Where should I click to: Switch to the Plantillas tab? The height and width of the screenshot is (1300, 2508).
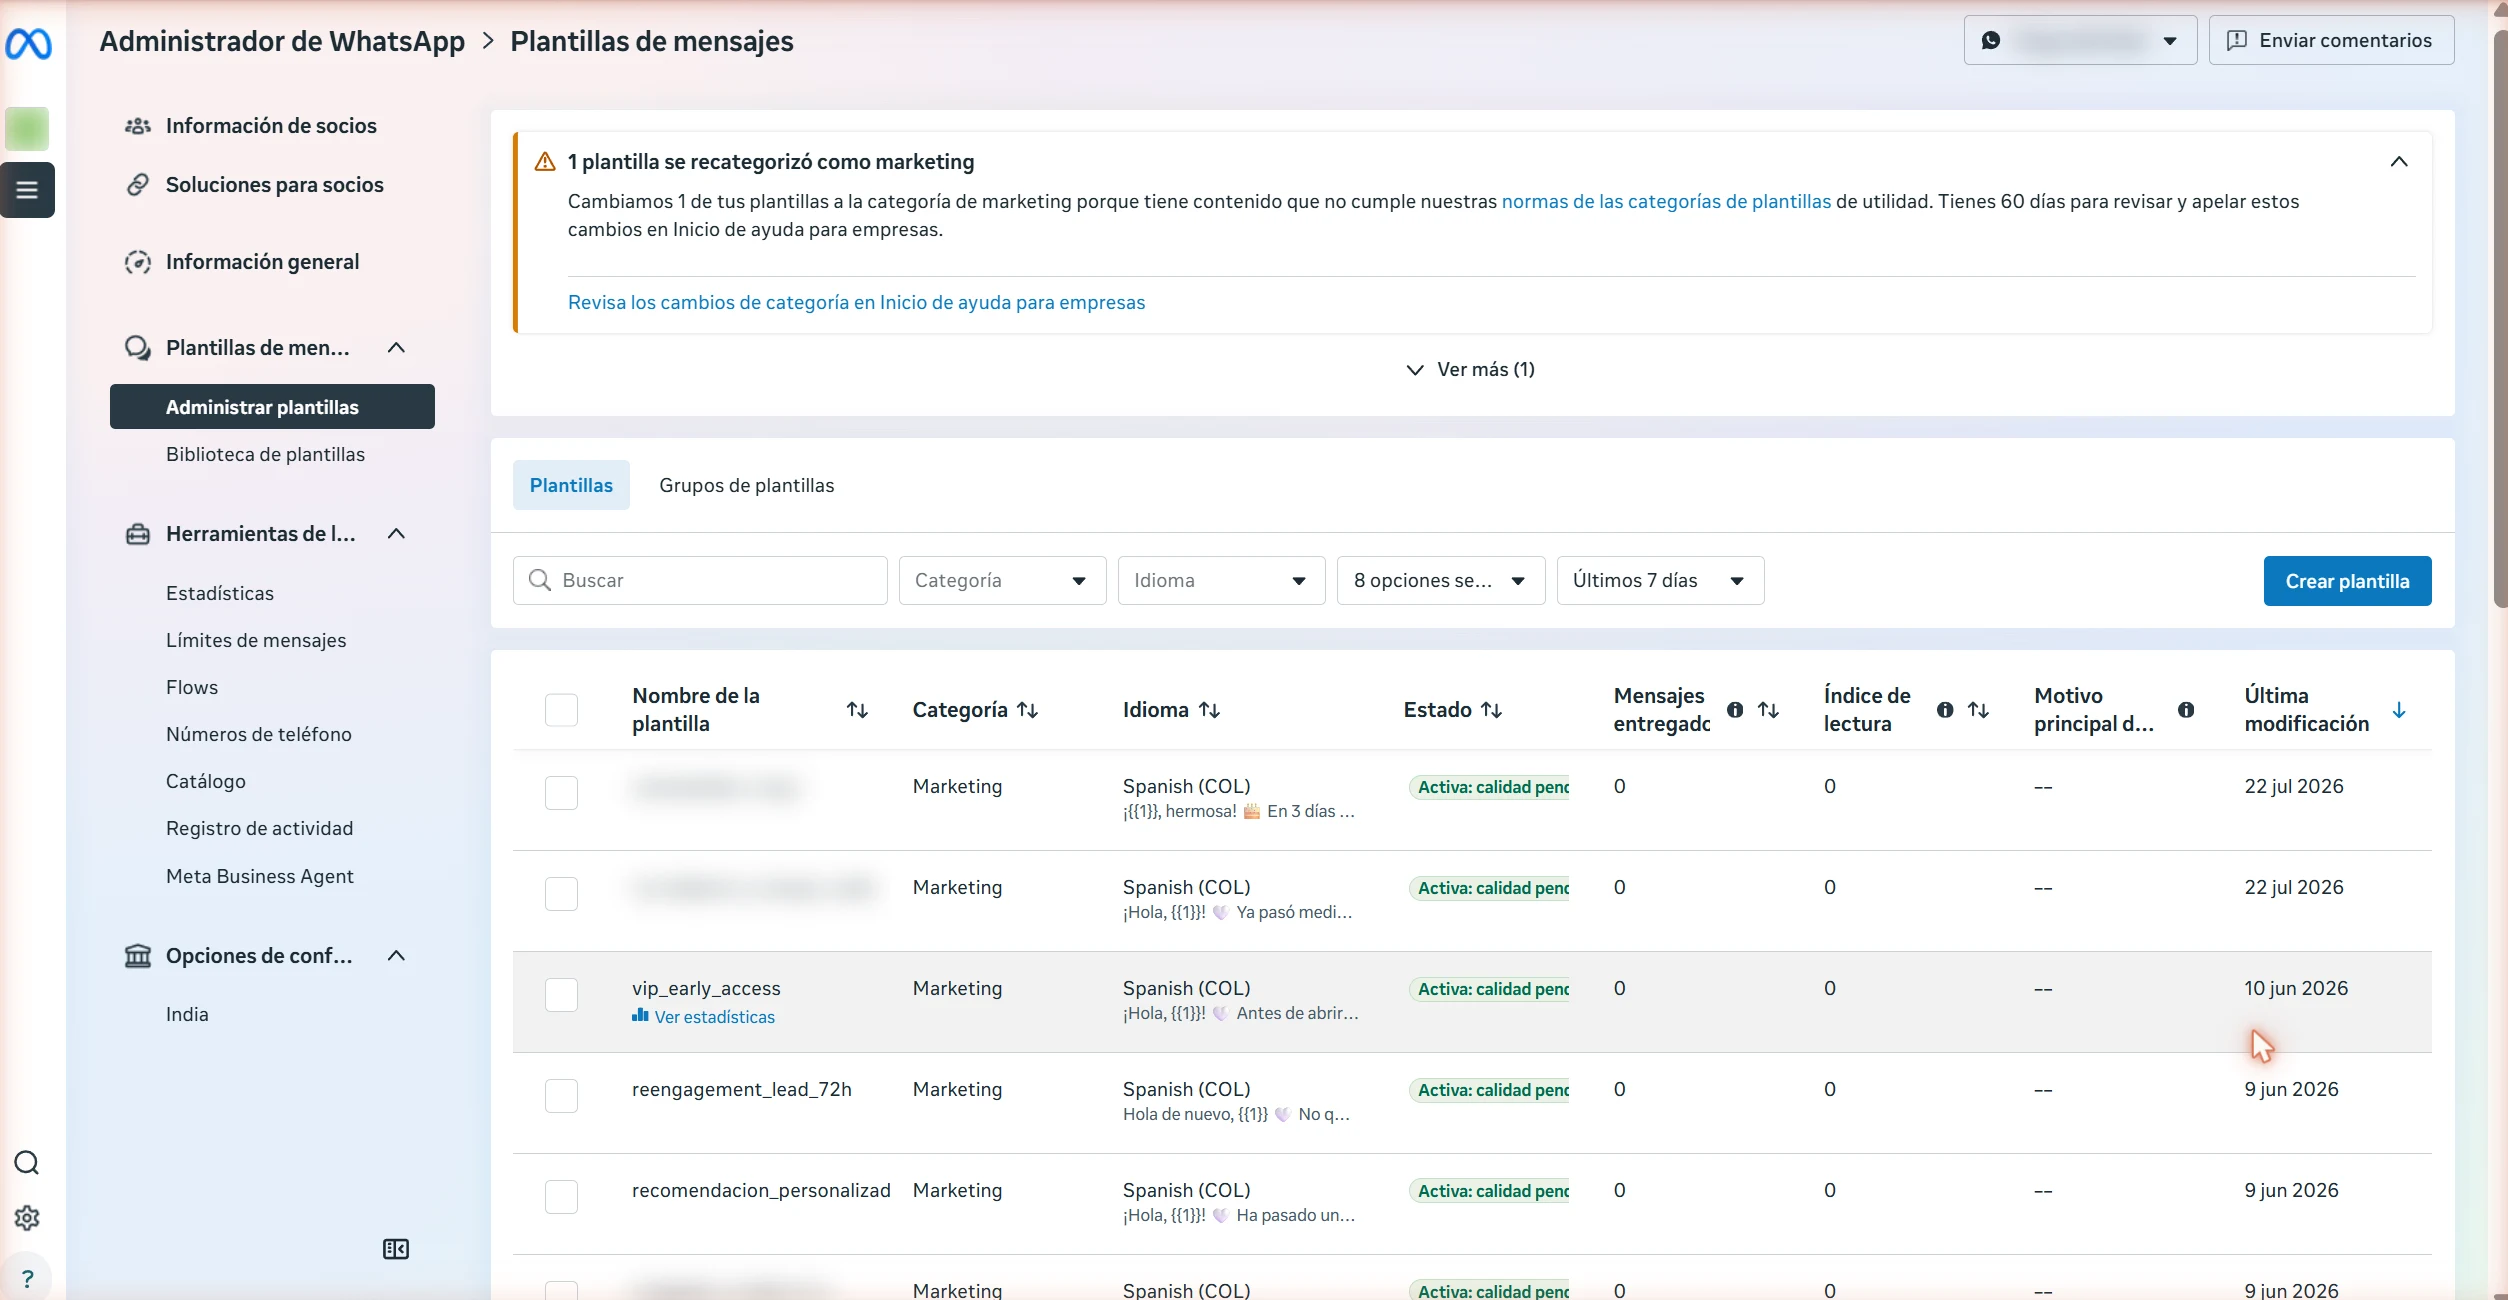pos(571,485)
